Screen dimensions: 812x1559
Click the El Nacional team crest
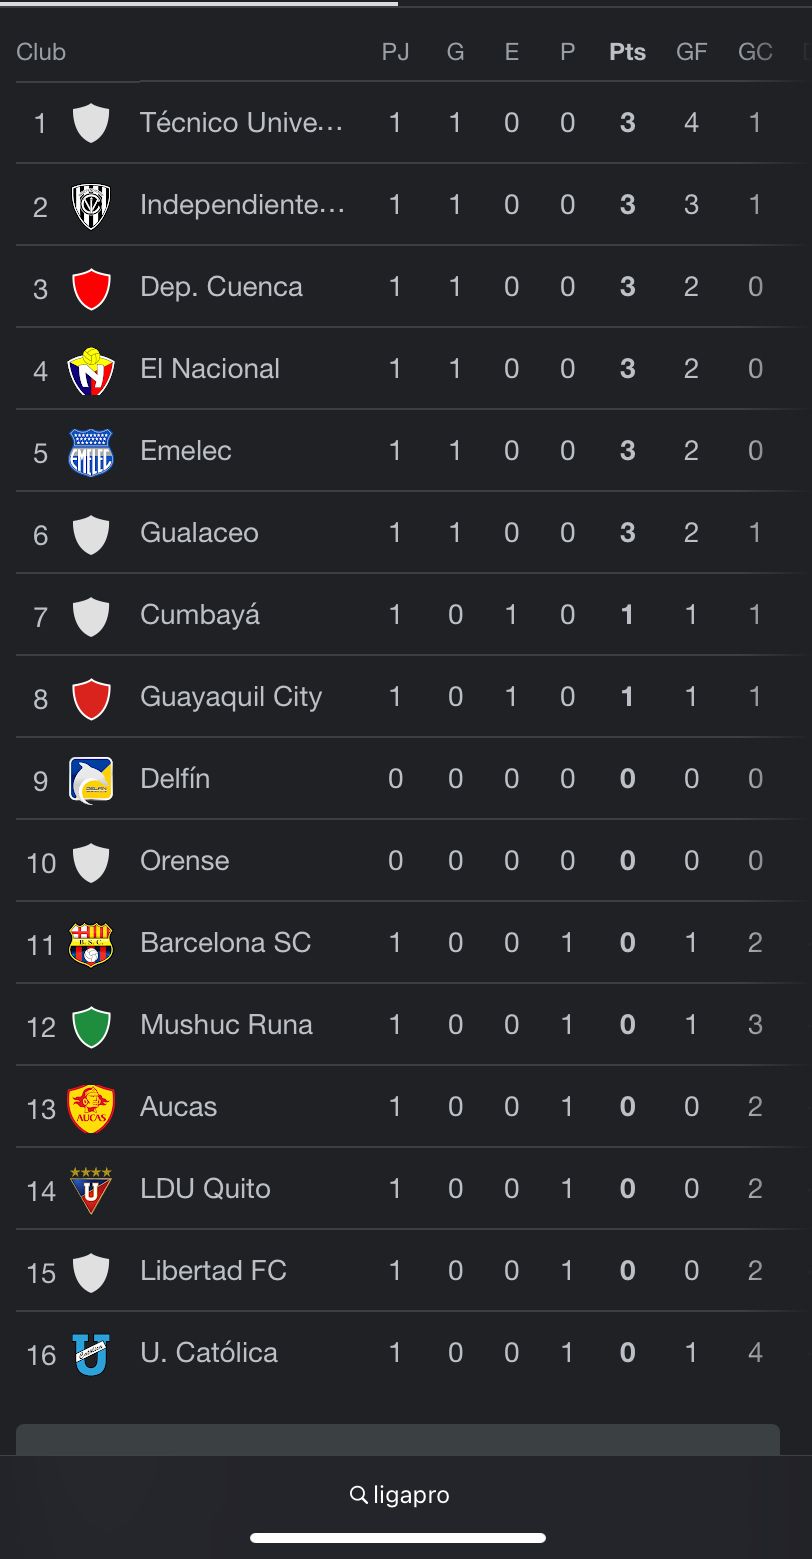point(91,370)
